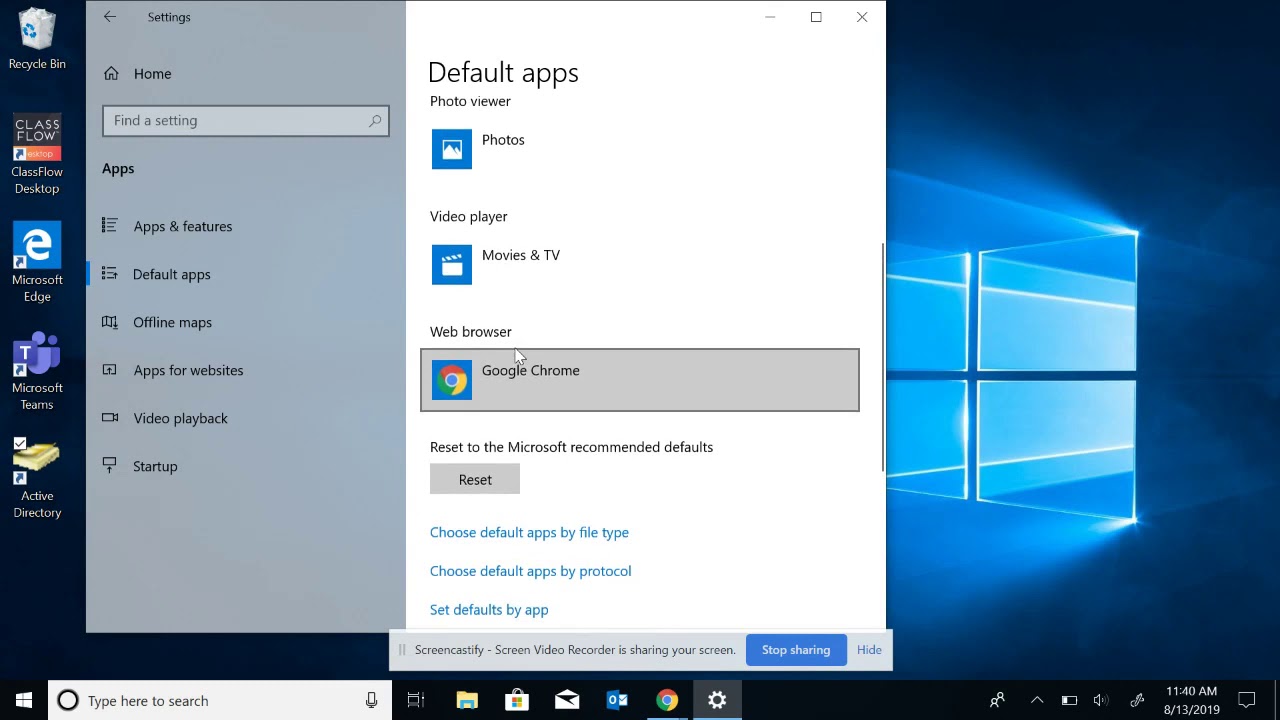Open the Mail app from the taskbar
The image size is (1280, 720).
coord(567,700)
